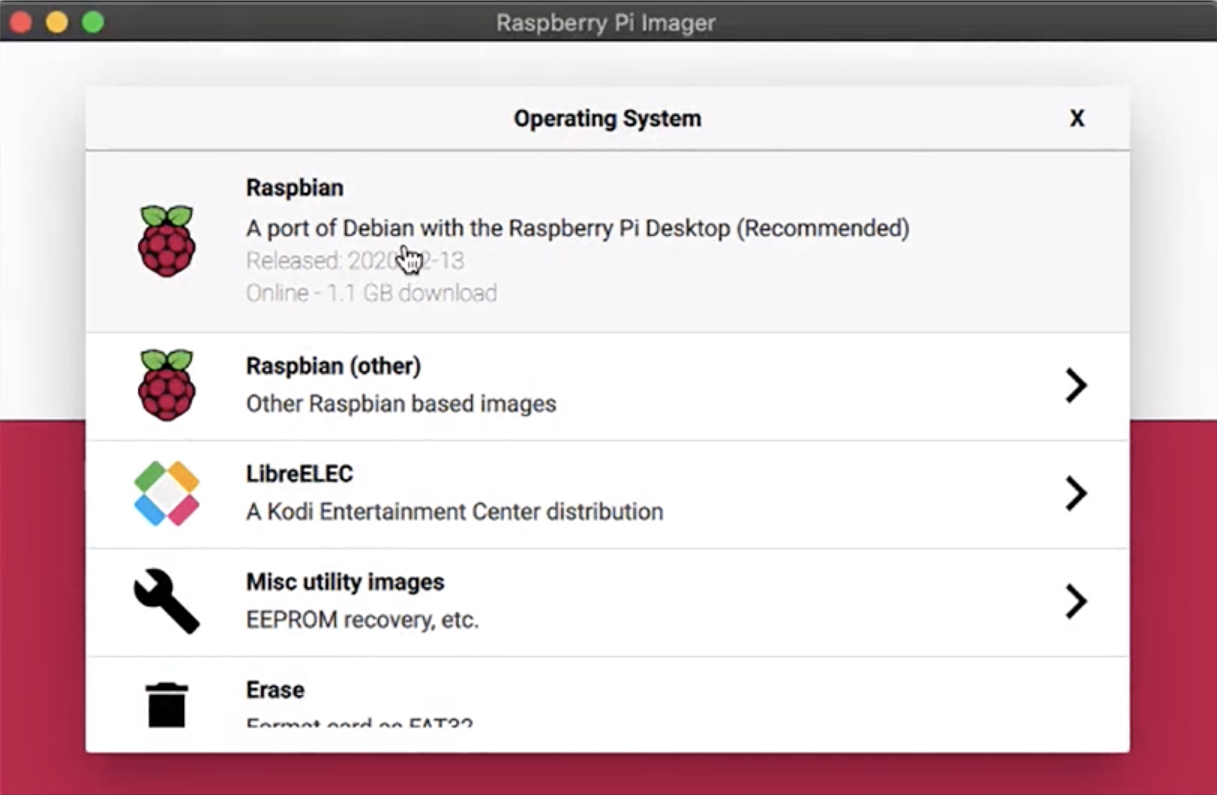Image resolution: width=1217 pixels, height=795 pixels.
Task: Close the Operating System dialog with X
Action: 1077,118
